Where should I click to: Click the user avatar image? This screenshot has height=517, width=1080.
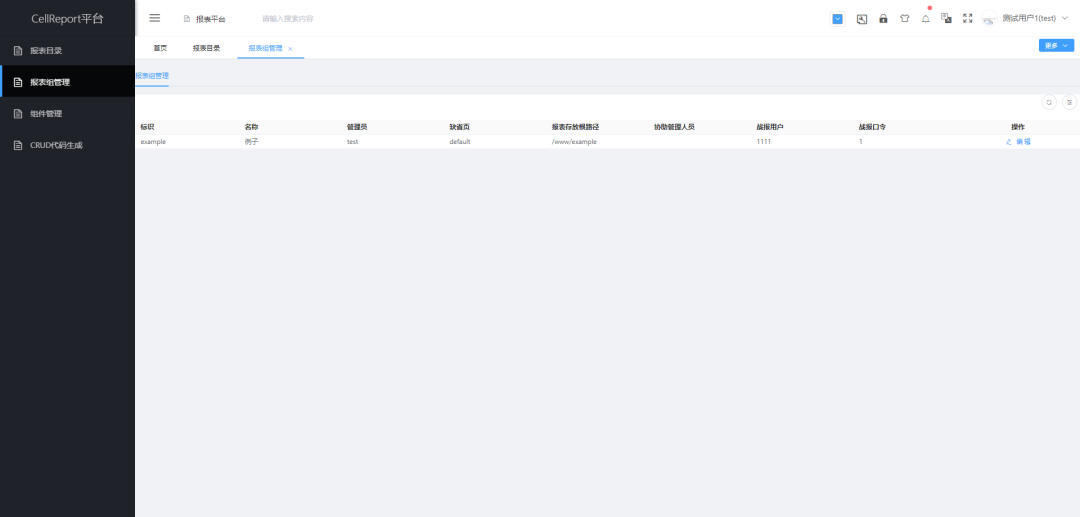coord(989,19)
